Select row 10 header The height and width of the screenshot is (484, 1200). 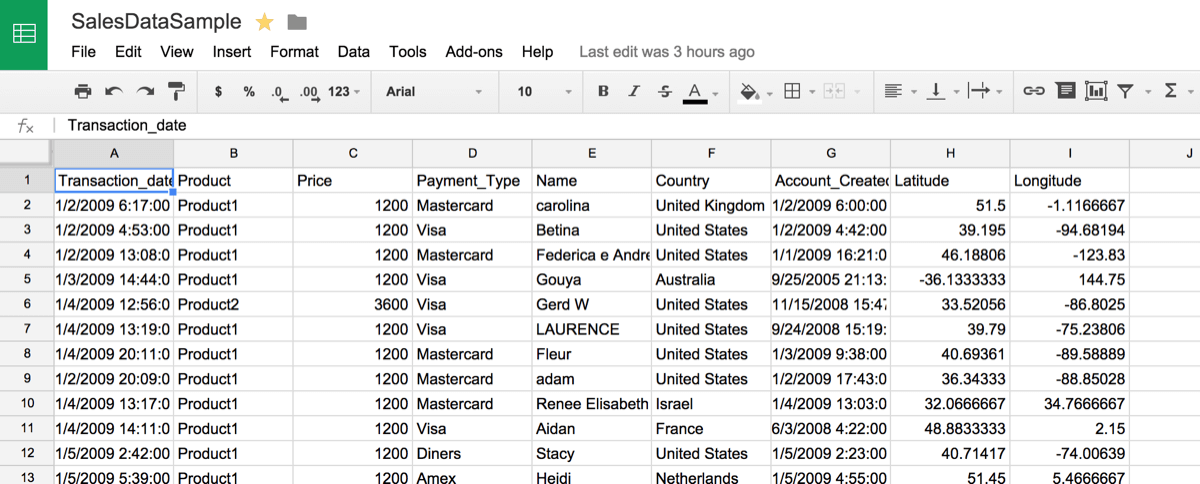(x=27, y=404)
